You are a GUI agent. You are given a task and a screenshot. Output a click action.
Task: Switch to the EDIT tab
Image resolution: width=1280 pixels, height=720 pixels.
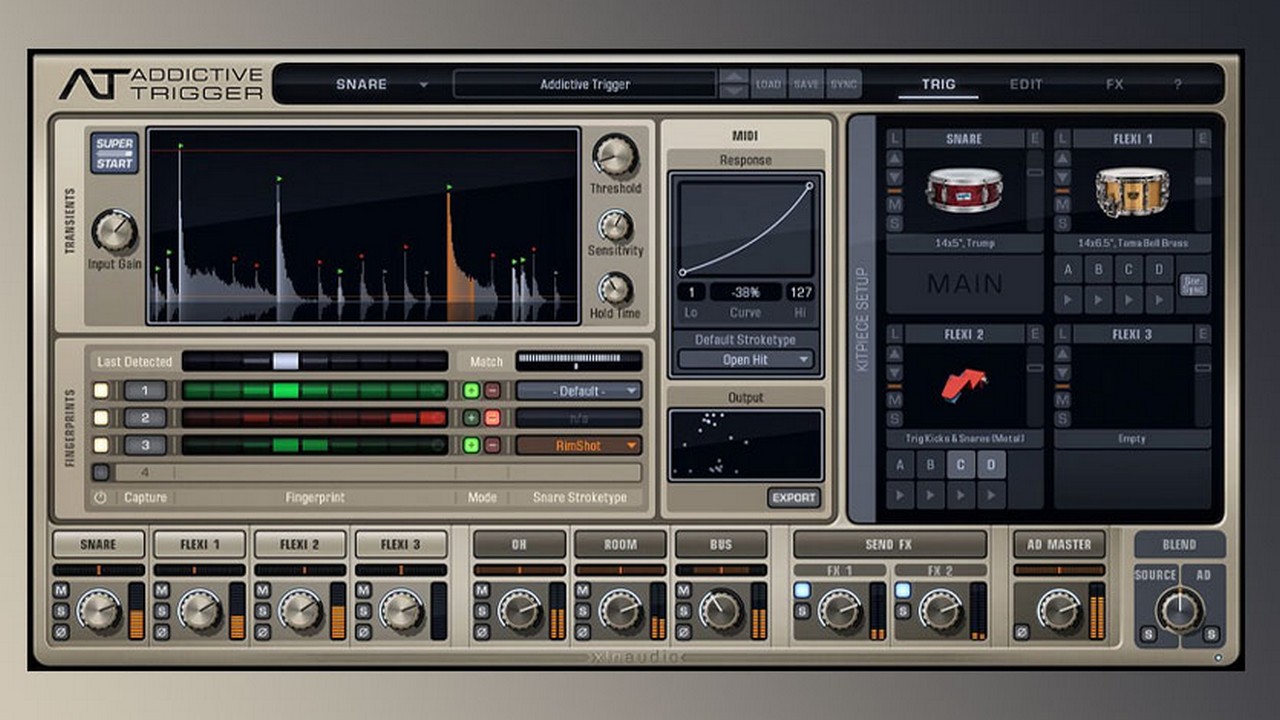tap(1026, 85)
